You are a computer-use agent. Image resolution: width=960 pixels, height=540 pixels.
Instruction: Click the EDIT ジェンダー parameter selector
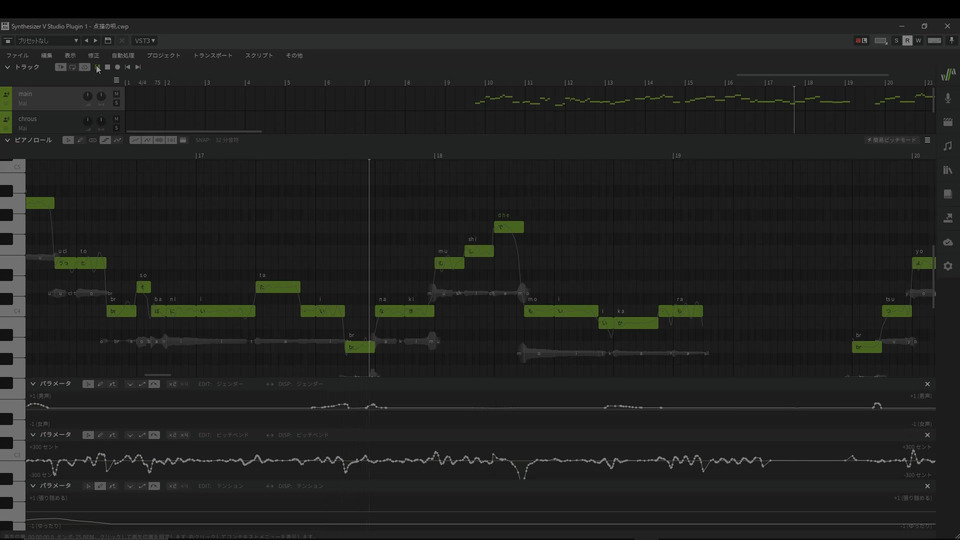coord(221,384)
